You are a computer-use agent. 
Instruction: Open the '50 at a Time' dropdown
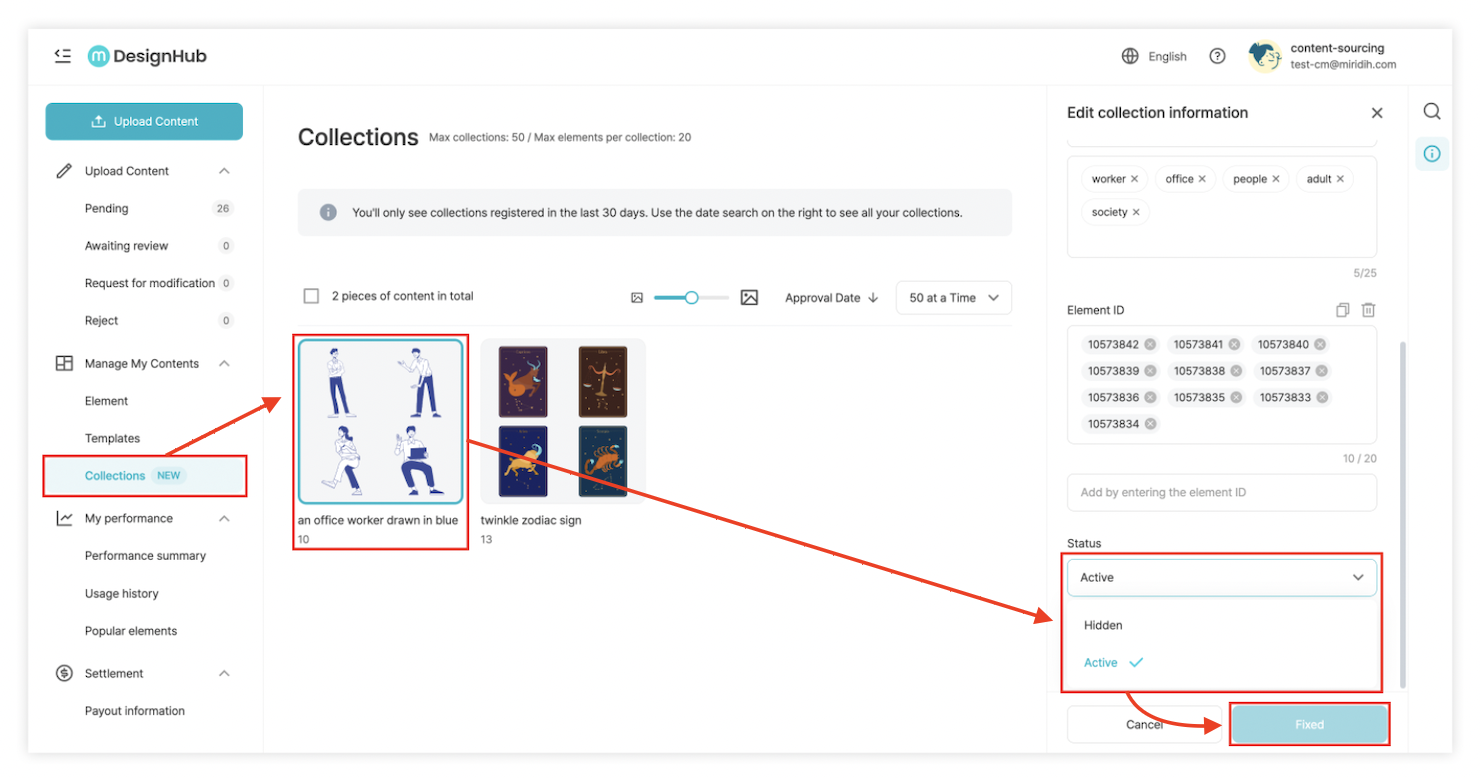tap(953, 298)
